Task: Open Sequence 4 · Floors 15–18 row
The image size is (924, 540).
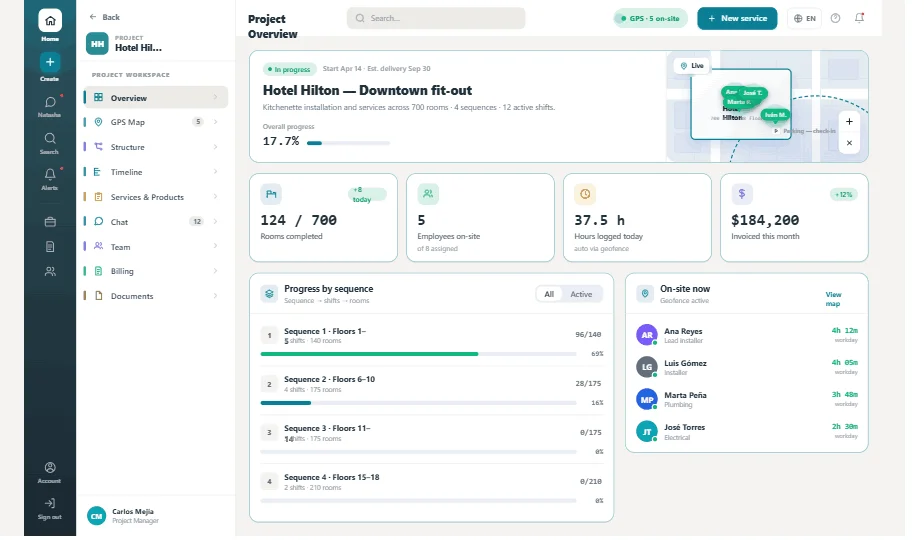Action: (x=431, y=488)
